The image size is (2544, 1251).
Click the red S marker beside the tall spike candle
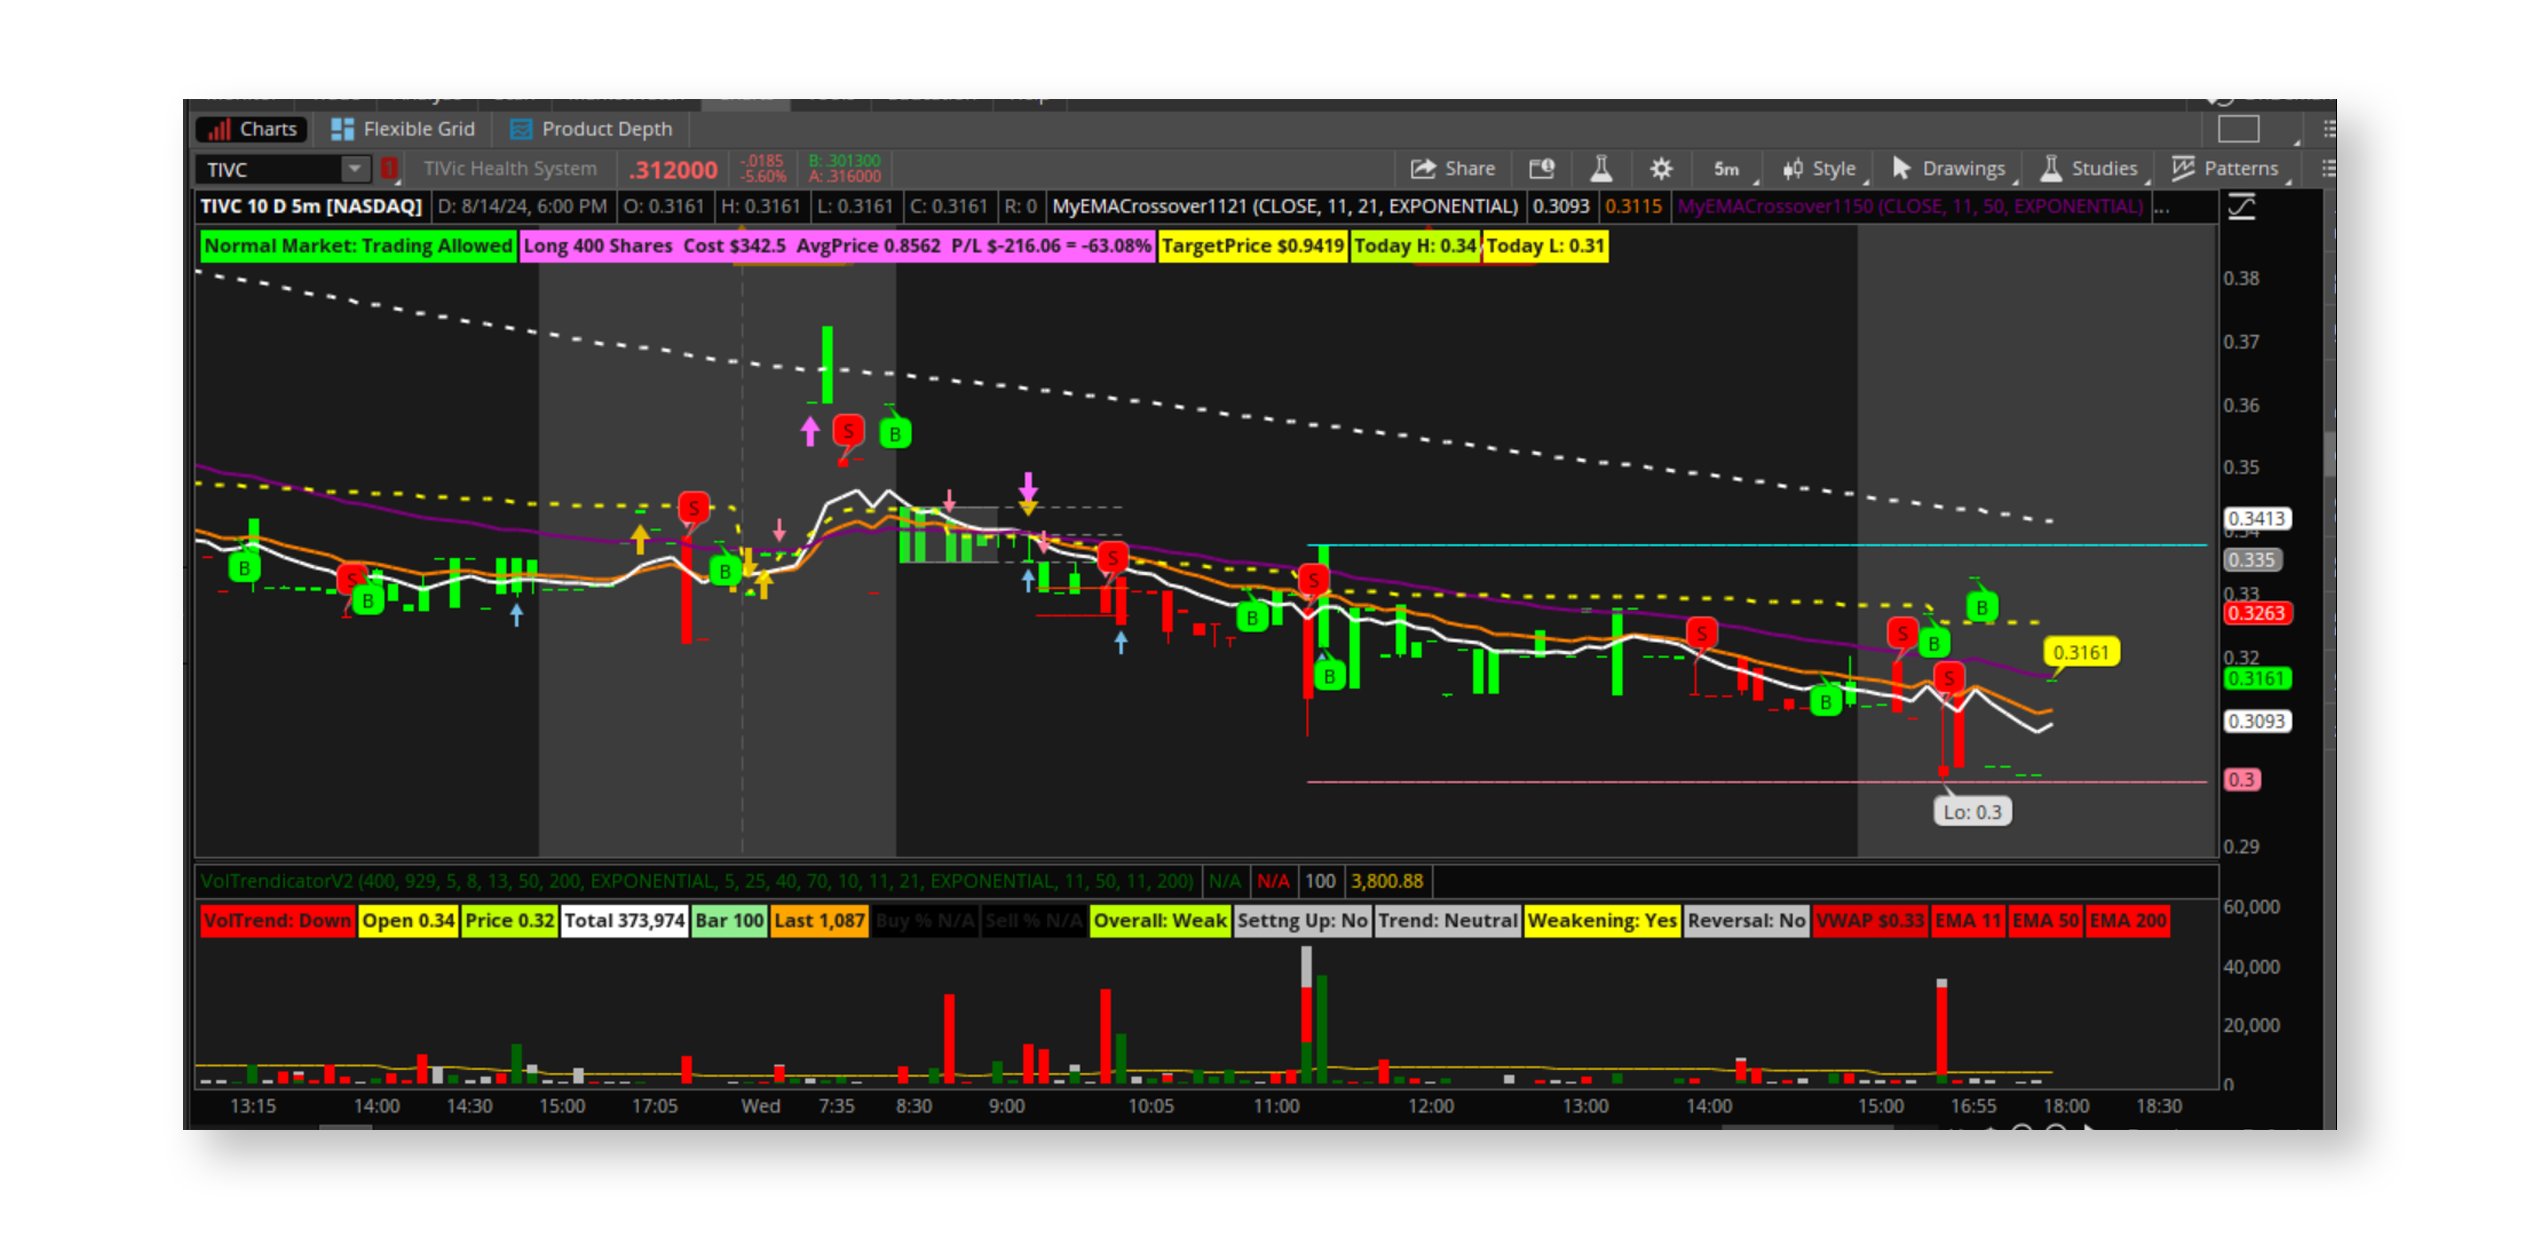tap(848, 431)
